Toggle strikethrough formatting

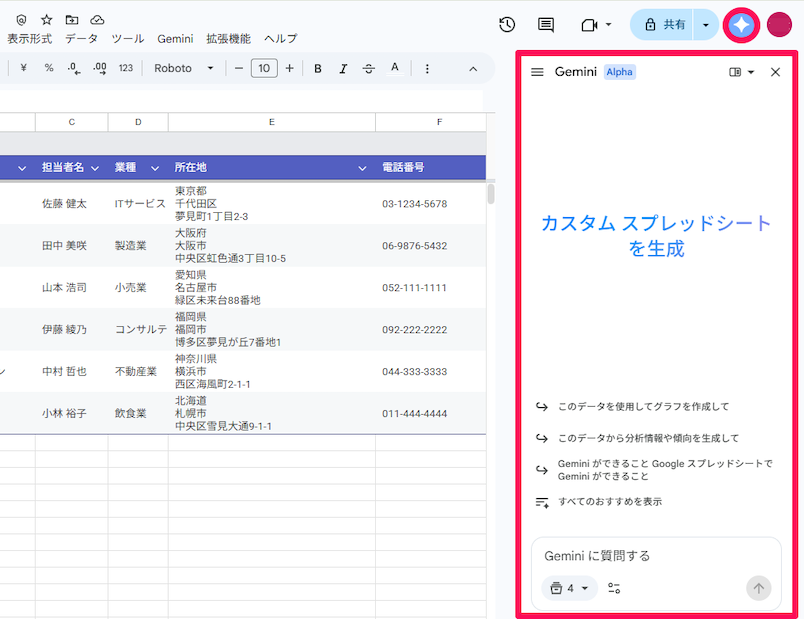(369, 68)
